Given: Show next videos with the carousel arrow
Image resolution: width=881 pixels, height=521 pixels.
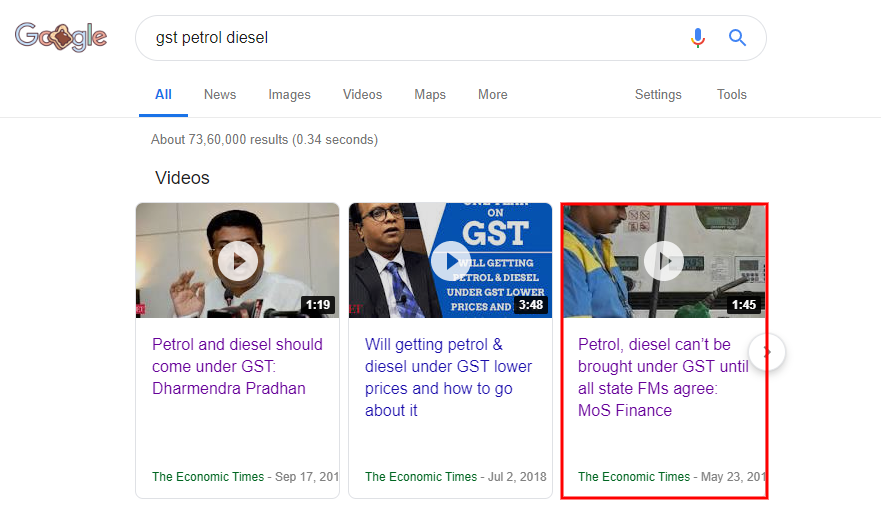Looking at the screenshot, I should click(x=767, y=352).
